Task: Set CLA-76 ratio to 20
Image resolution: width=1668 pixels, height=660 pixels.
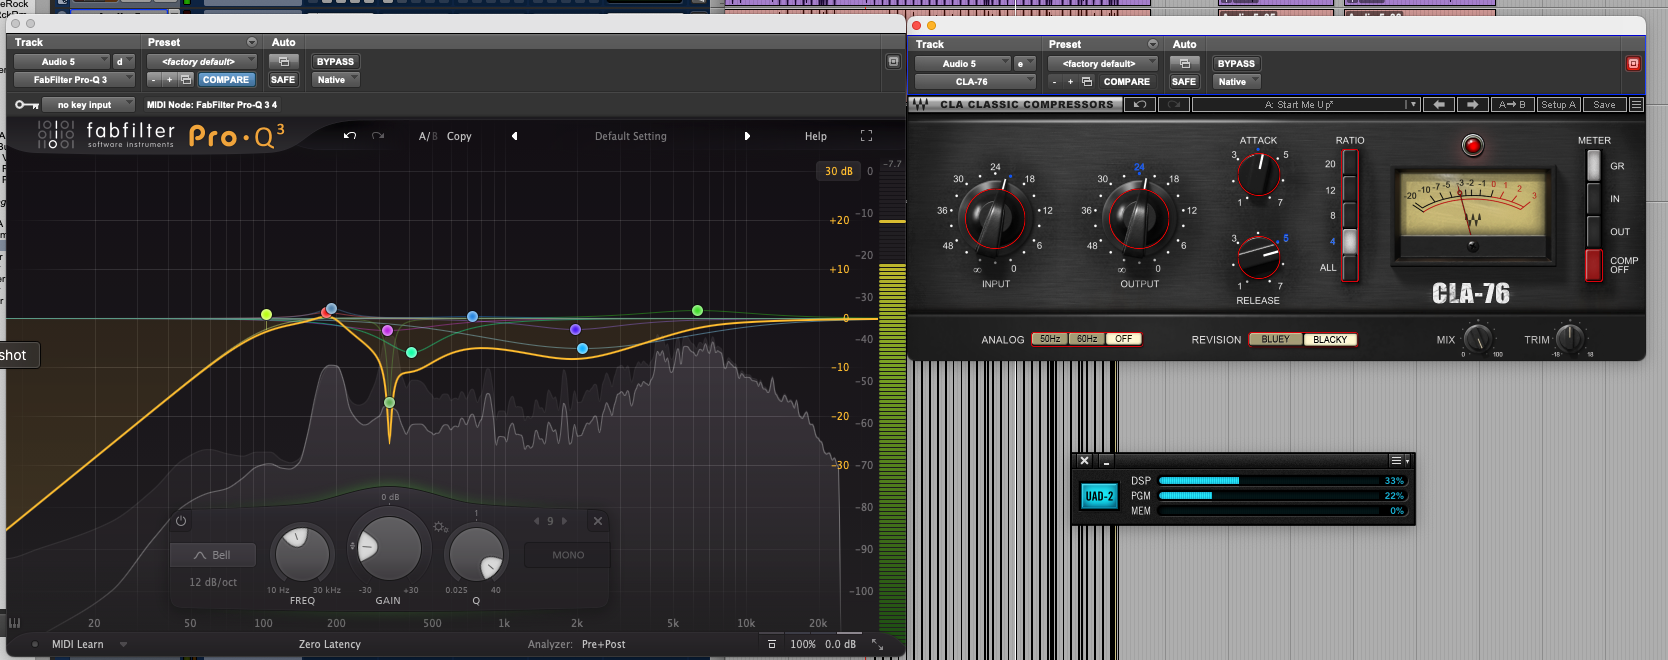Action: [1350, 163]
